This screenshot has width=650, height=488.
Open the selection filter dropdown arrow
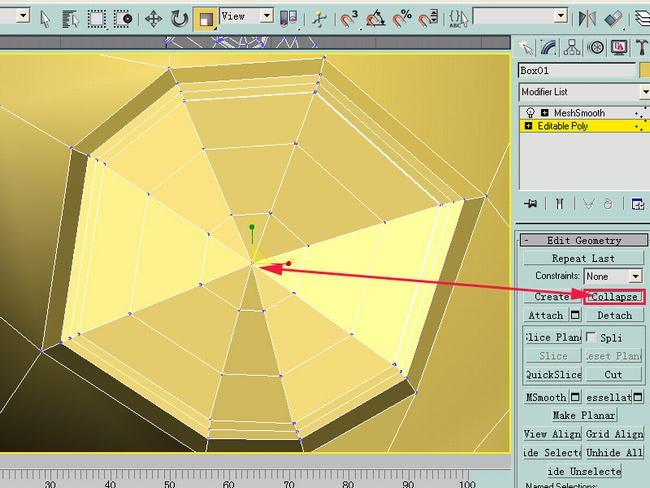pyautogui.click(x=23, y=16)
